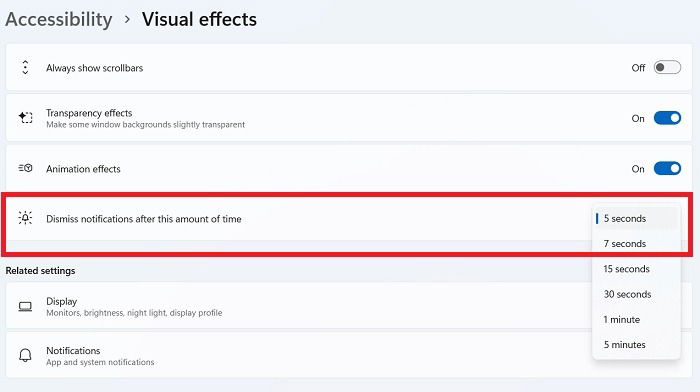
Task: Go back to Accessibility breadcrumb
Action: 58,20
